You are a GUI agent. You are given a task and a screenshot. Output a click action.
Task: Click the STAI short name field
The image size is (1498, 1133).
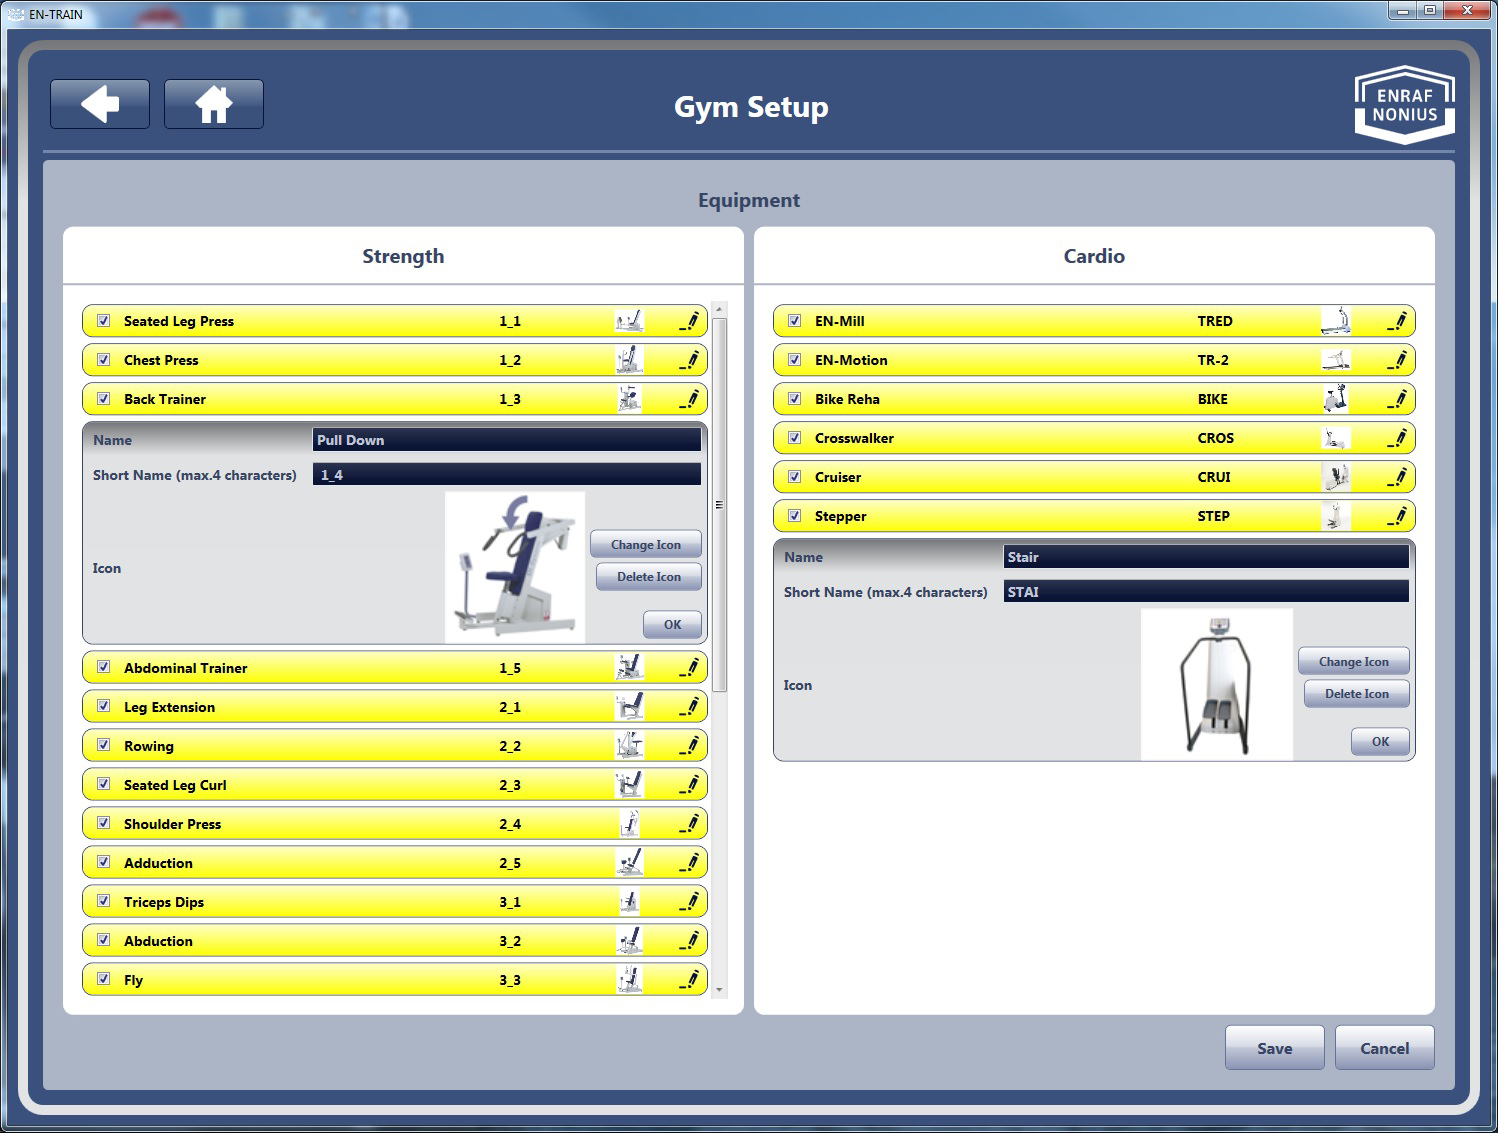[1206, 592]
